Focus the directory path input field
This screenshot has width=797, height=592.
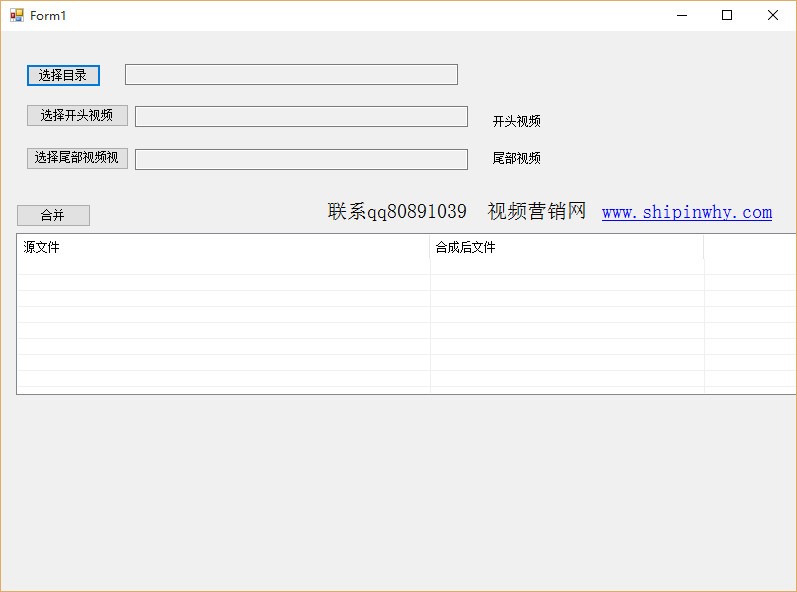(x=291, y=75)
